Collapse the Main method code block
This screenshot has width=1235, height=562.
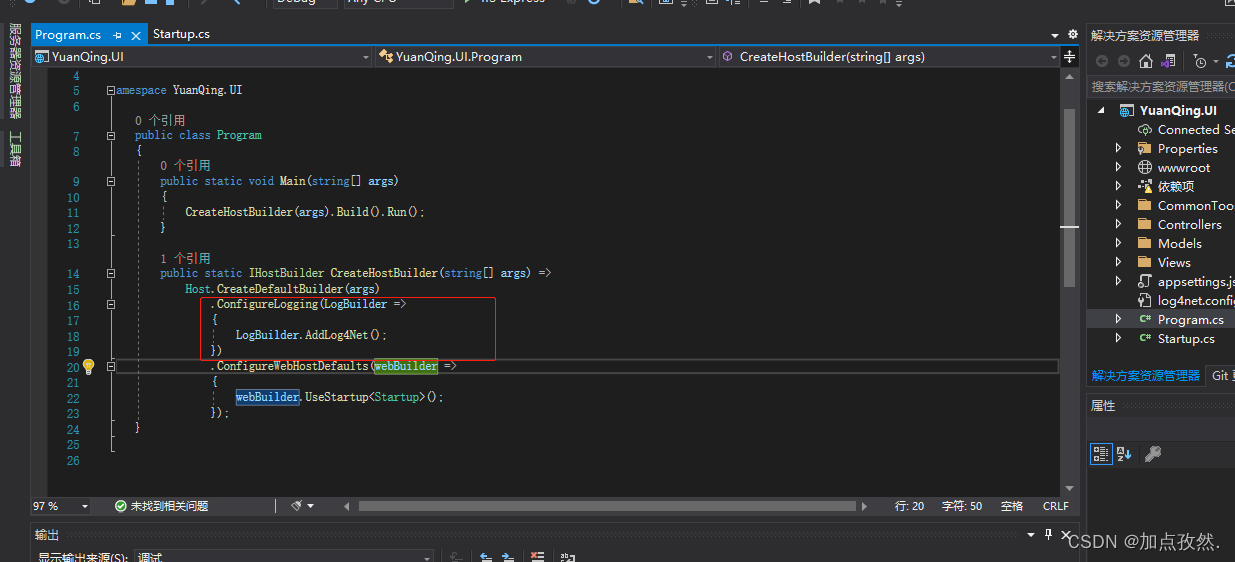click(x=111, y=181)
